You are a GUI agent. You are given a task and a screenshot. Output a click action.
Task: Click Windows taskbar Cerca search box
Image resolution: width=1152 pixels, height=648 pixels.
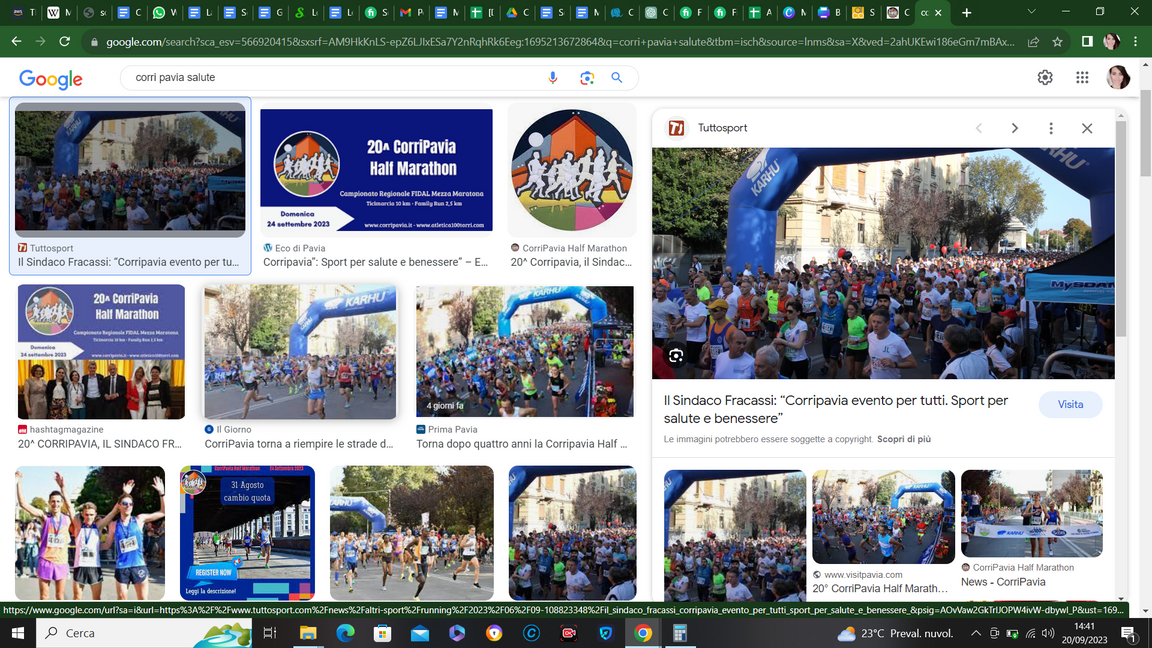pyautogui.click(x=144, y=633)
